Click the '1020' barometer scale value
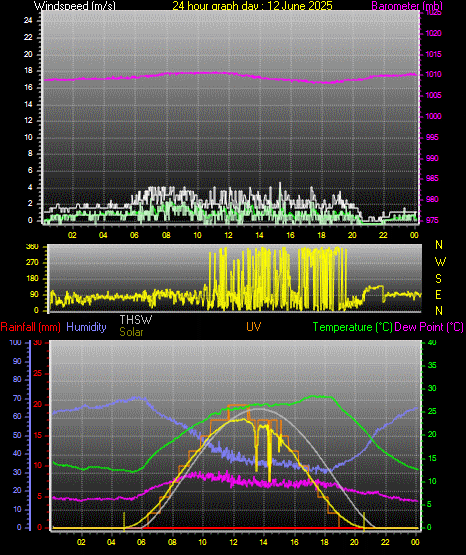Image resolution: width=466 pixels, height=555 pixels. [433, 33]
